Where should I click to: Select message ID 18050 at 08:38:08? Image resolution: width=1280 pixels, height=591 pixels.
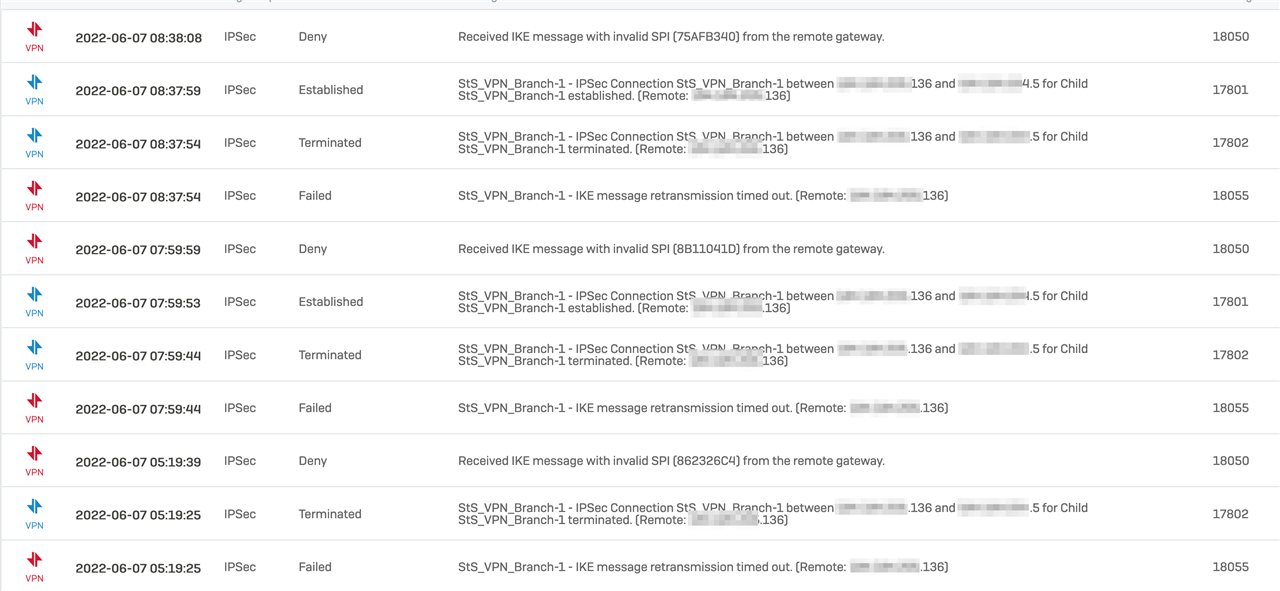click(x=1230, y=37)
